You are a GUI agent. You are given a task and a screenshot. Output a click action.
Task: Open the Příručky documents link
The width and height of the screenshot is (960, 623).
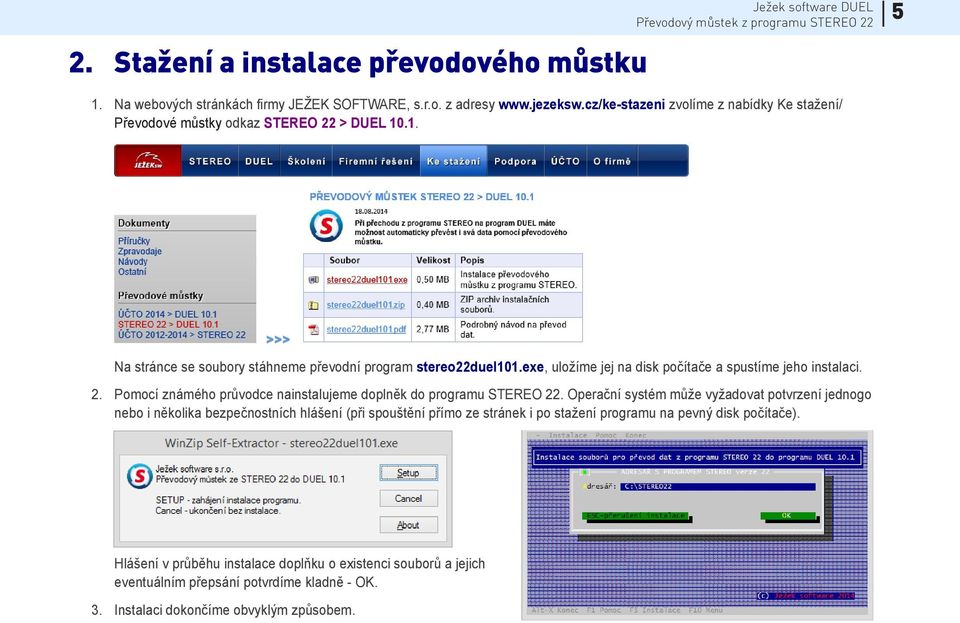(134, 241)
